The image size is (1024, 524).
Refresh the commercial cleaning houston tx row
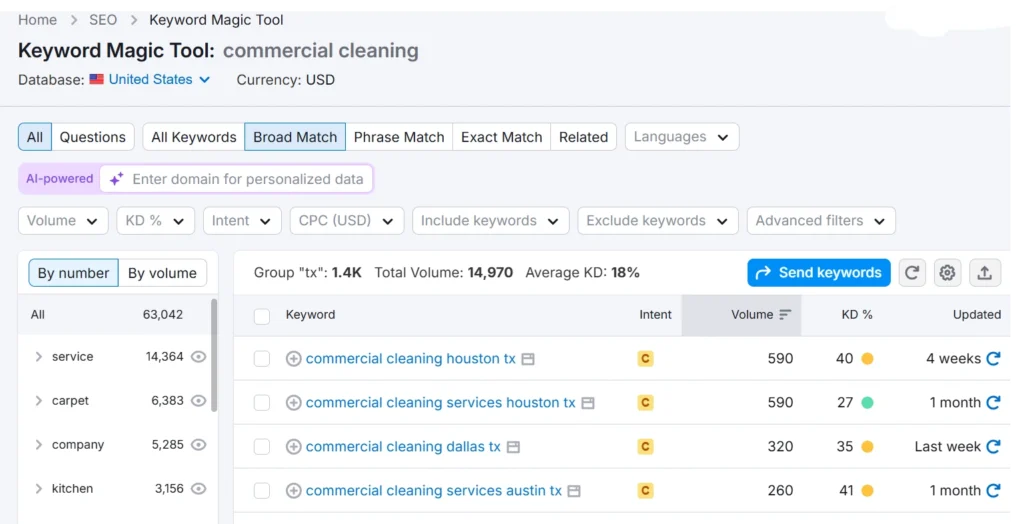pyautogui.click(x=993, y=359)
